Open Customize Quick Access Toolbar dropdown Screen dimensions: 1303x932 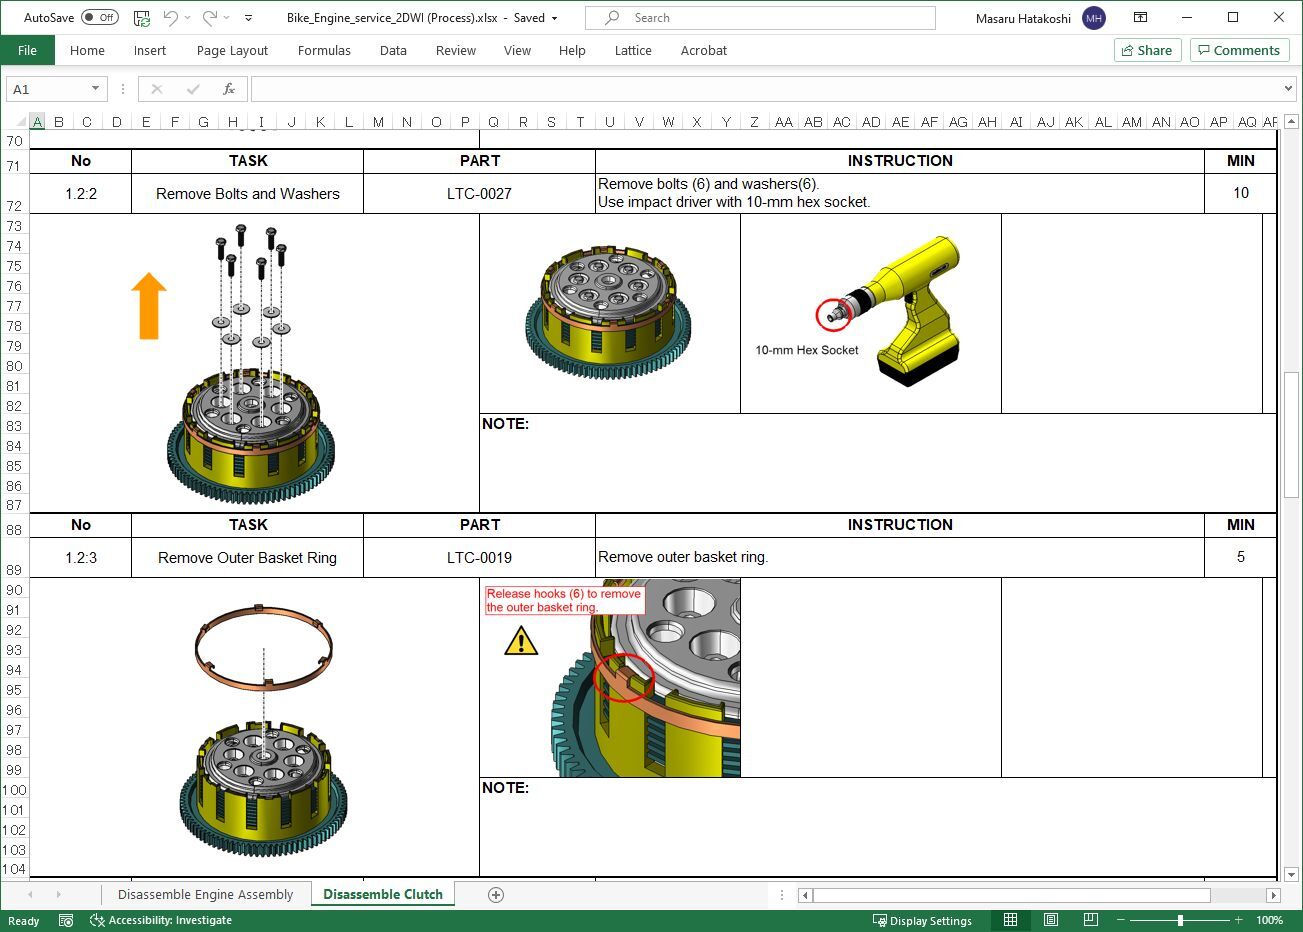[x=249, y=18]
